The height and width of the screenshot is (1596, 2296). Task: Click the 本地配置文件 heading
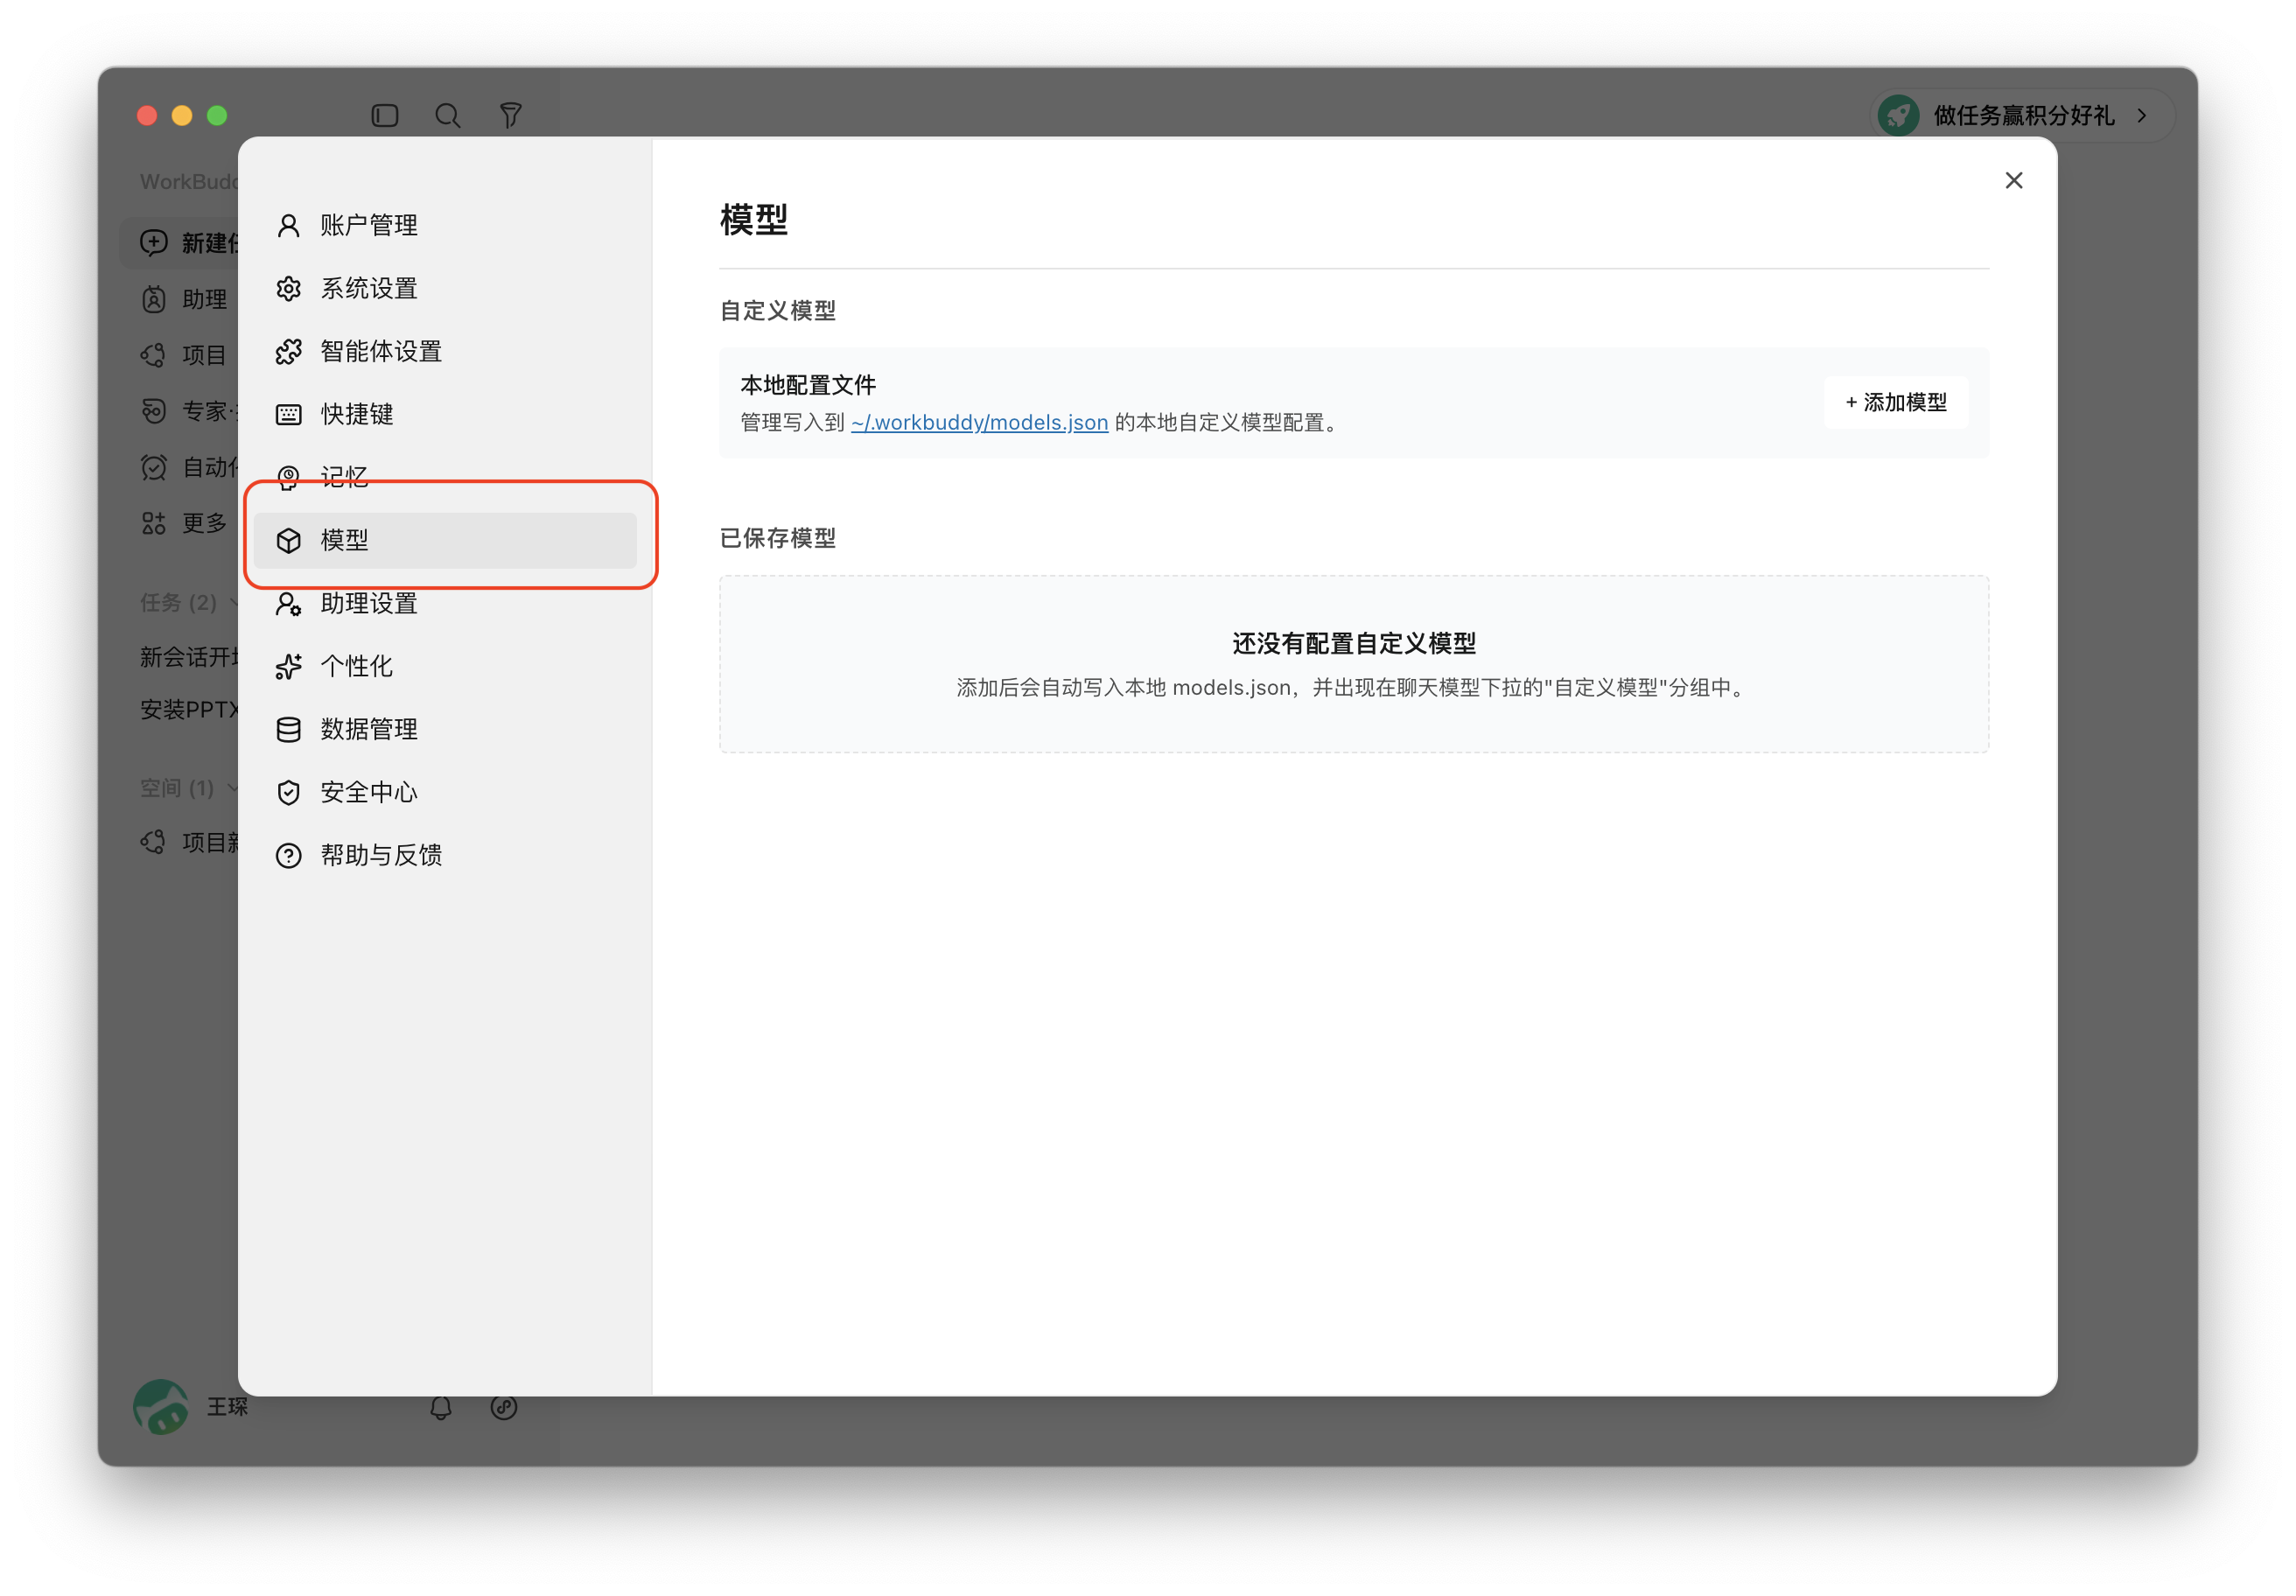[808, 385]
